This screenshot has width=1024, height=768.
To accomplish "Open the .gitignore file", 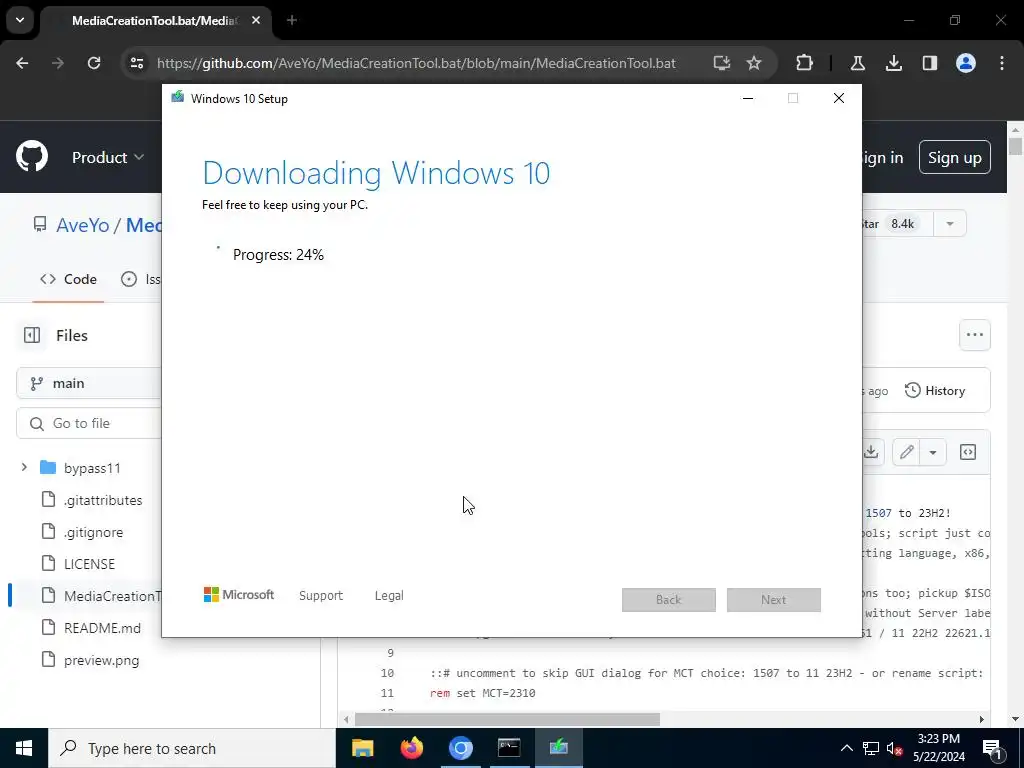I will (x=93, y=532).
